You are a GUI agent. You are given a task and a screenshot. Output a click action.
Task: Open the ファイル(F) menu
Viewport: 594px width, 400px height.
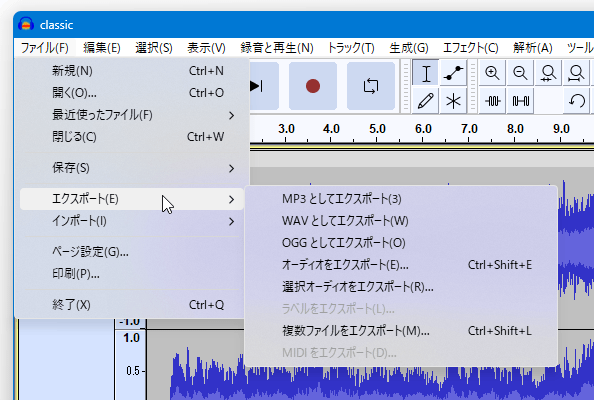[45, 48]
